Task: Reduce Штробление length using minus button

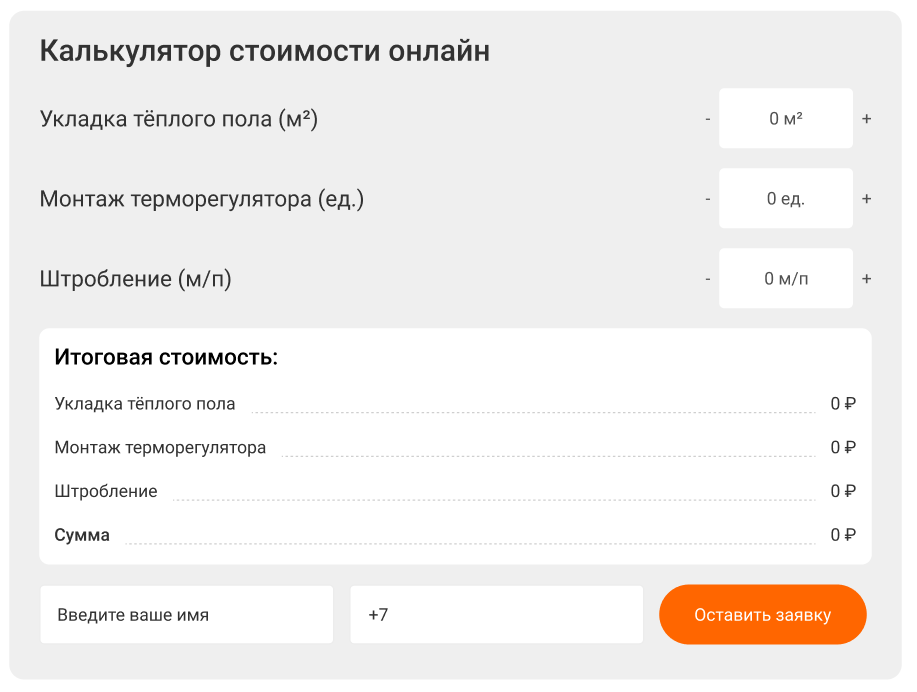Action: (x=708, y=279)
